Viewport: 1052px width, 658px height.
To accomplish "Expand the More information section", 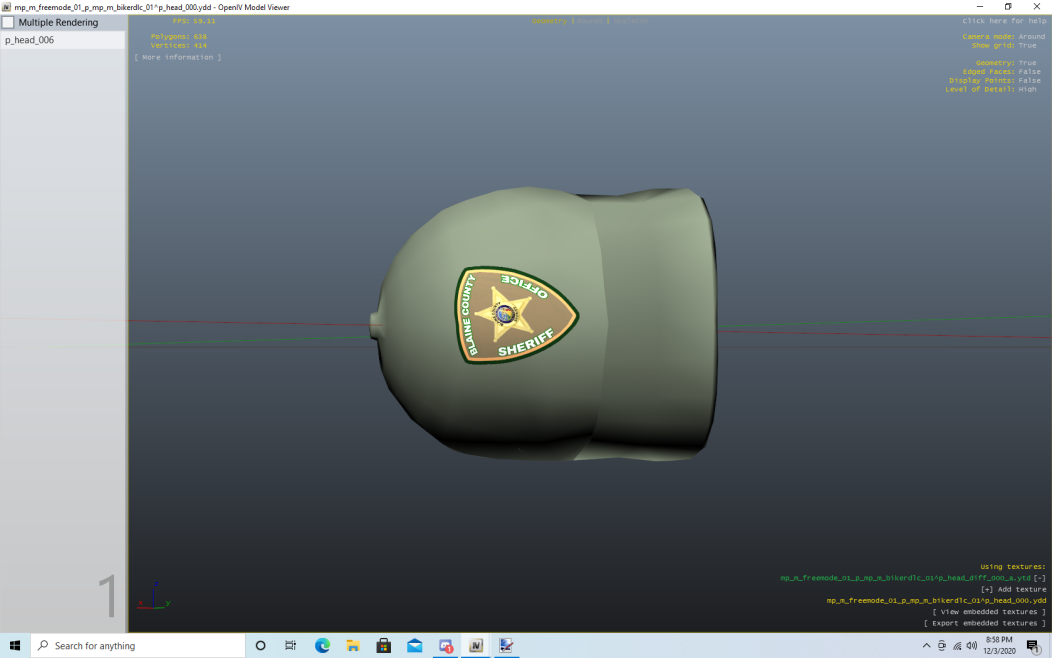I will pyautogui.click(x=178, y=57).
